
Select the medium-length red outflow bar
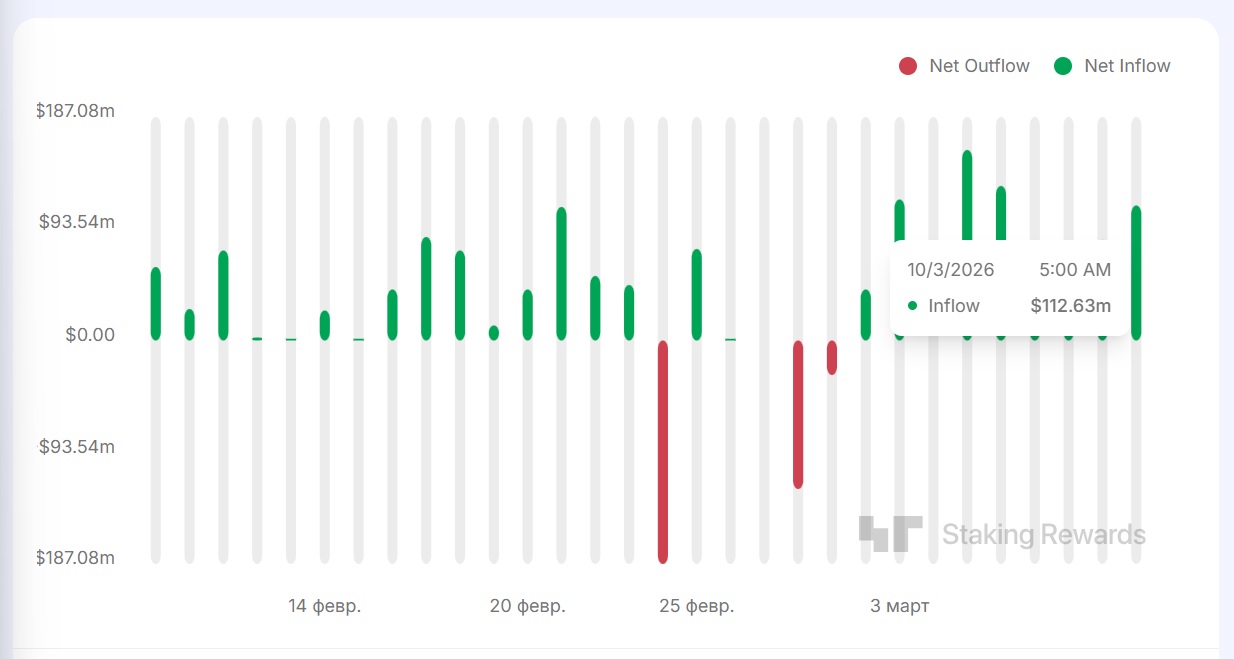798,413
